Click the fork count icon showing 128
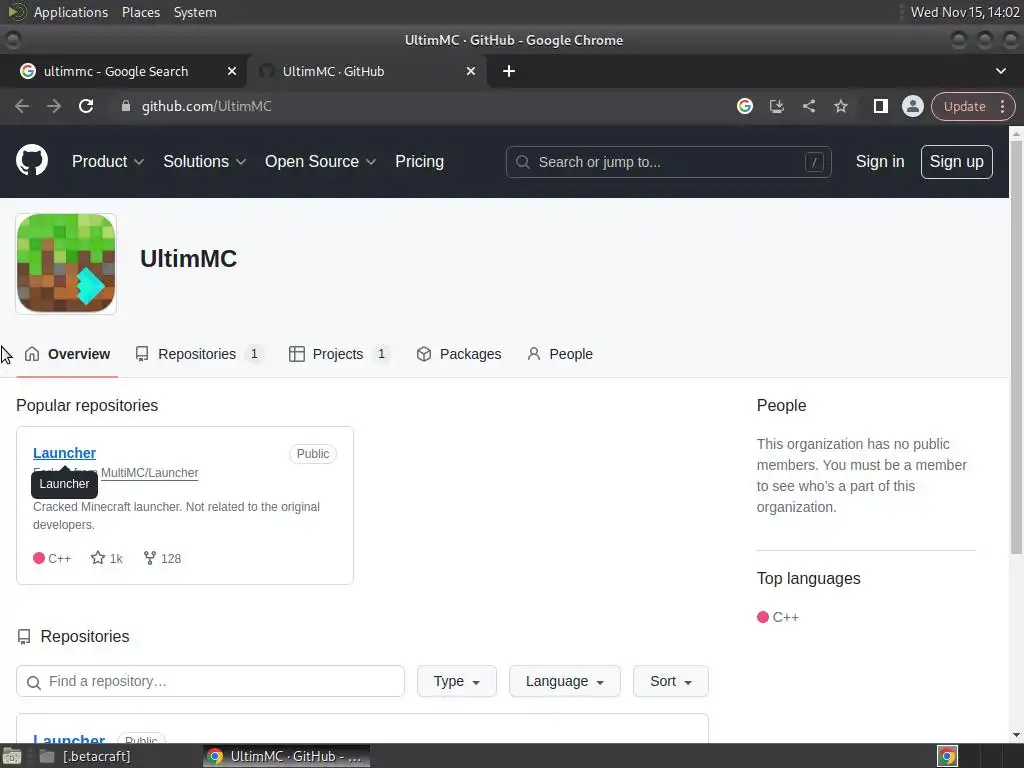 [x=150, y=558]
